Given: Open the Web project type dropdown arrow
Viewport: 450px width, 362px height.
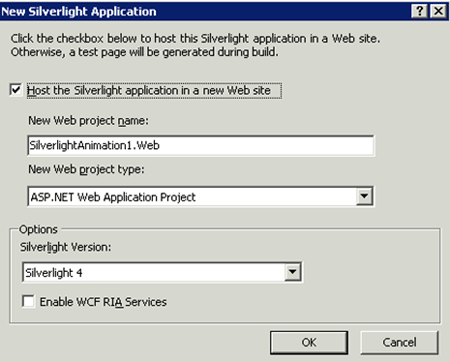Looking at the screenshot, I should pyautogui.click(x=364, y=196).
